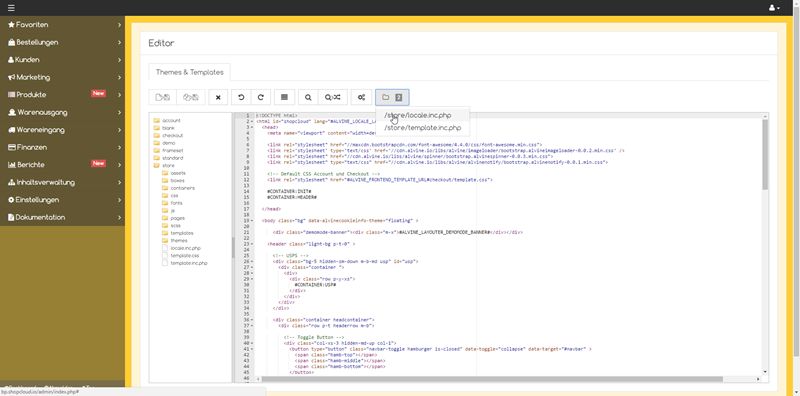Screen dimensions: 800x396
Task: Click the editor horizontal scrollbar thumb
Action: (x=492, y=379)
